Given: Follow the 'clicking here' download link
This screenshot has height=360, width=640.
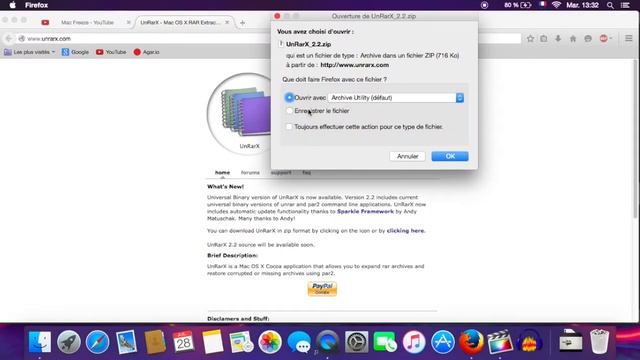Looking at the screenshot, I should pos(405,231).
